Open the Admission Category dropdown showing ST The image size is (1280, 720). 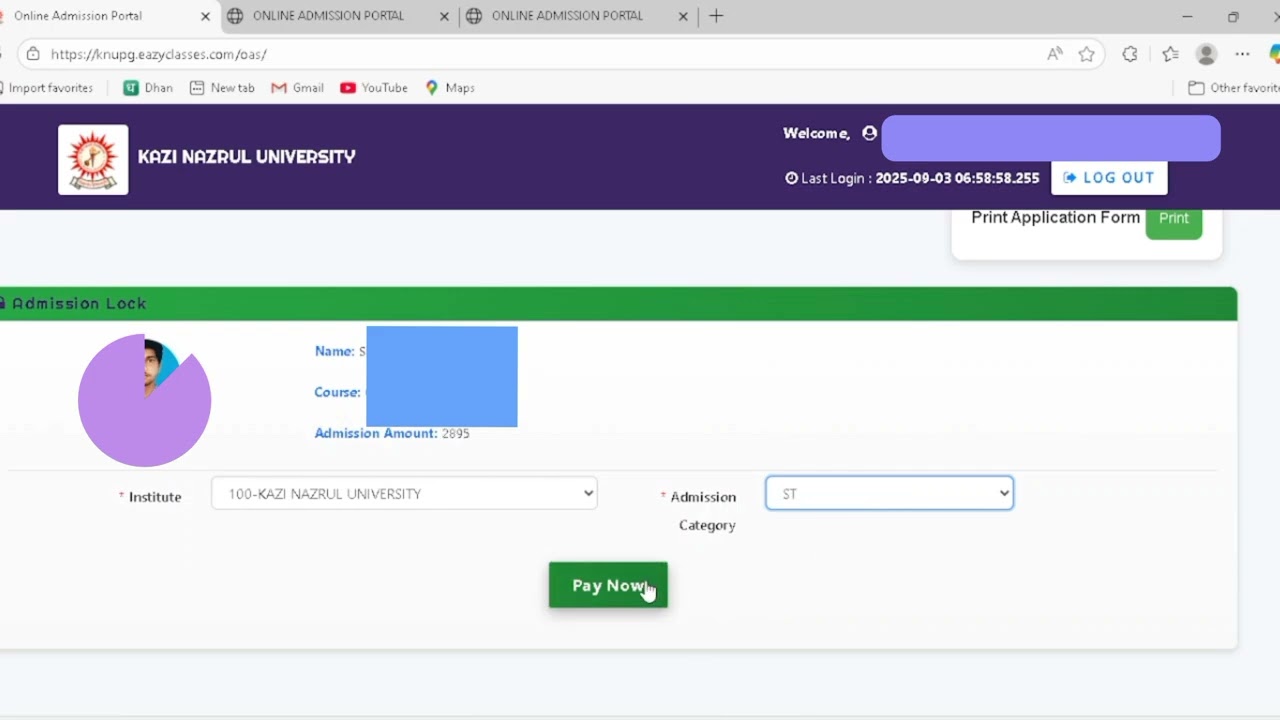[x=889, y=493]
